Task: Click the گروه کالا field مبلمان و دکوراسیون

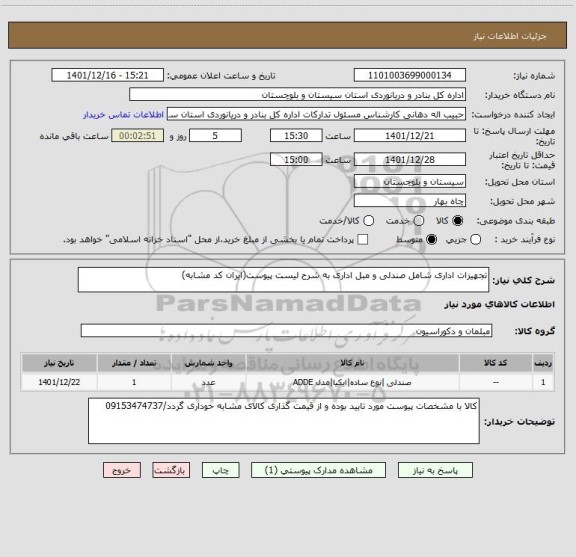Action: [286, 331]
